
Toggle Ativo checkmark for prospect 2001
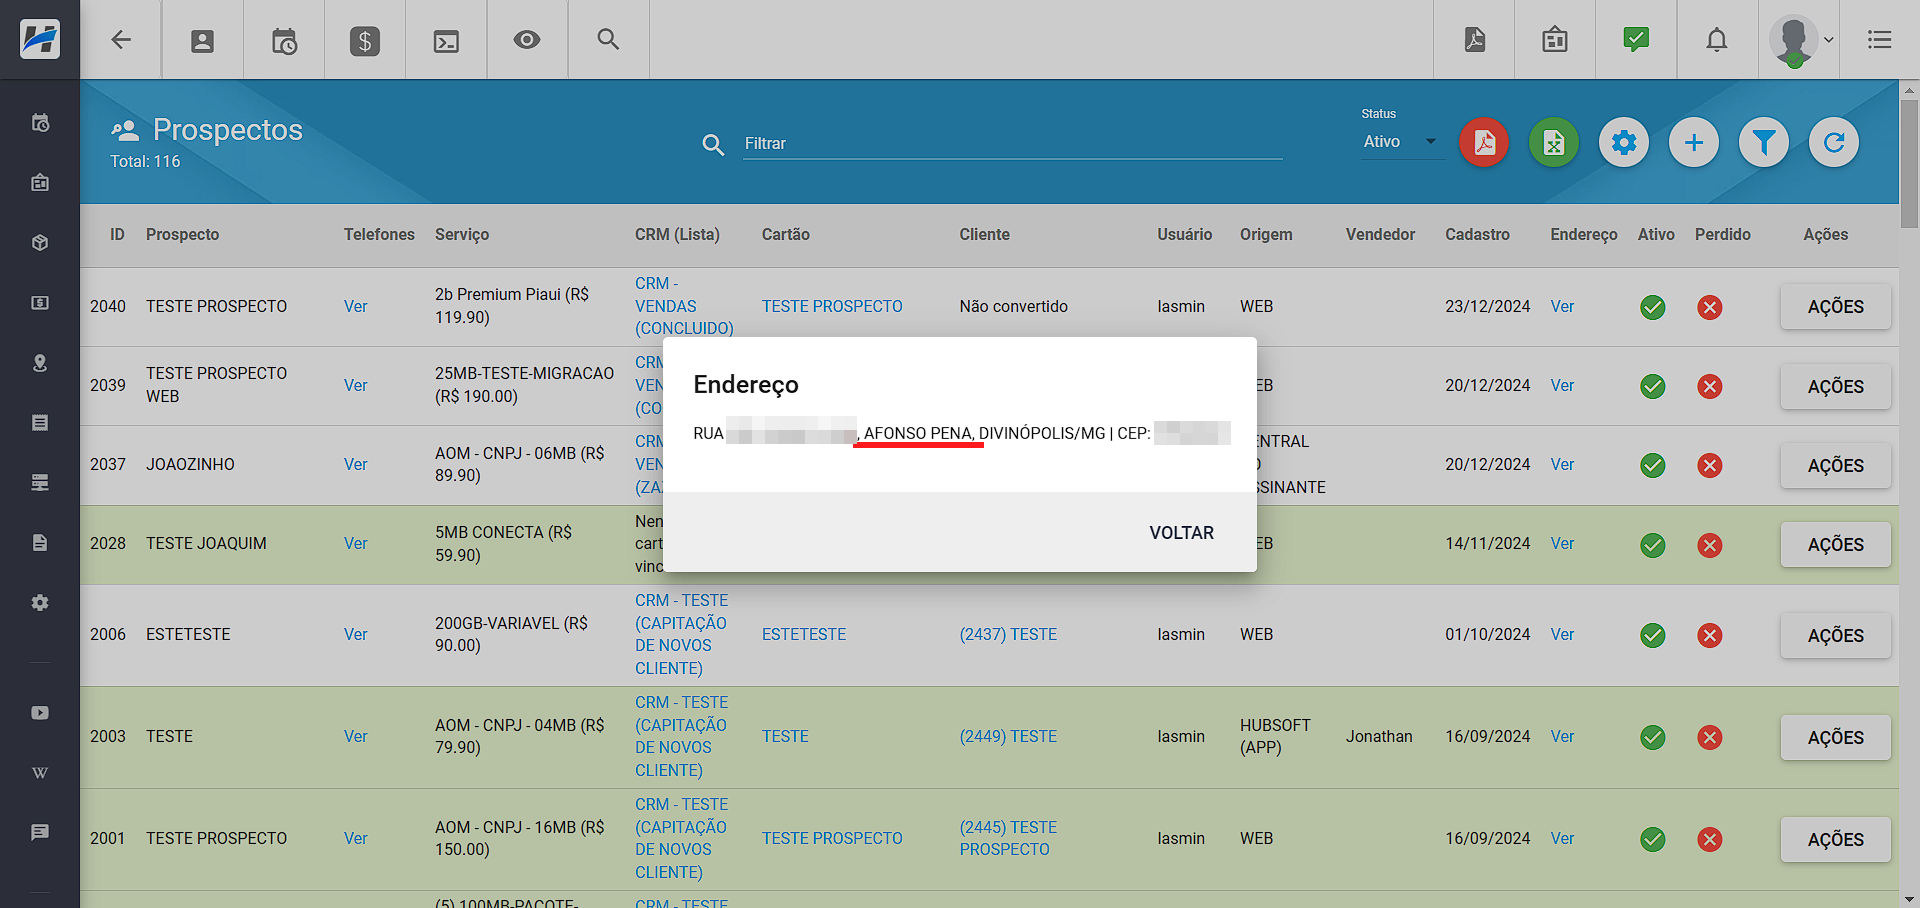(x=1653, y=839)
